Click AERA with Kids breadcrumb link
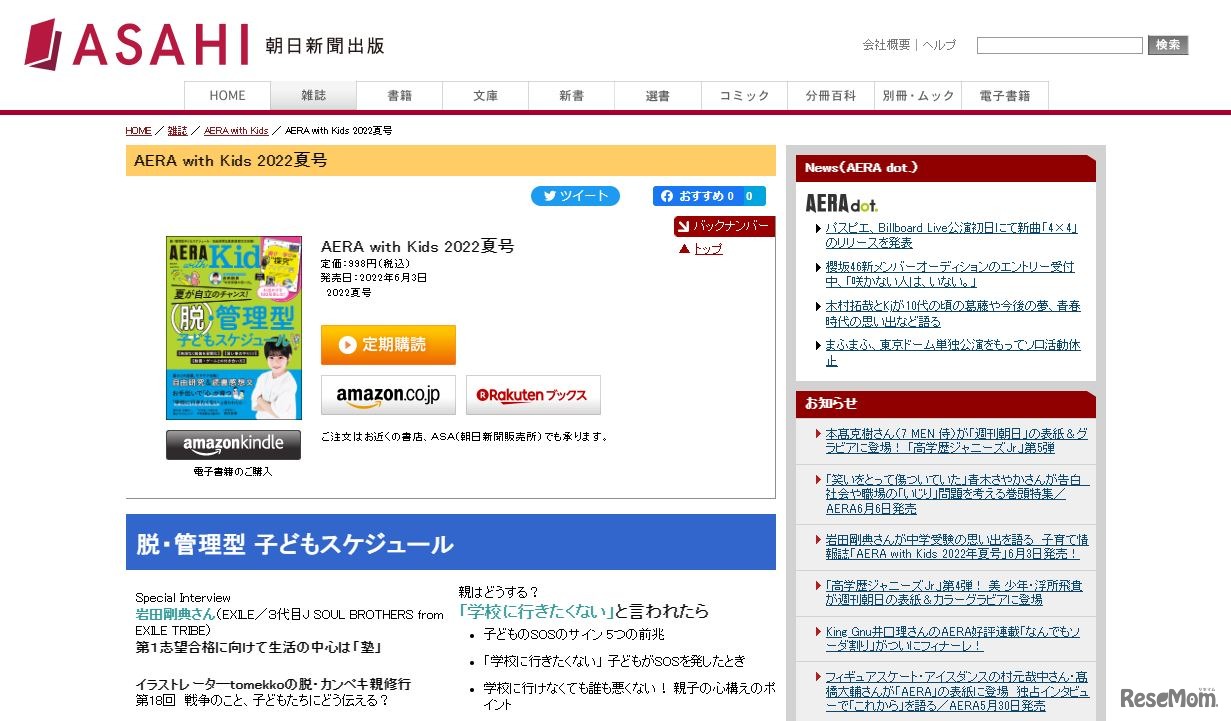This screenshot has width=1231, height=721. pyautogui.click(x=236, y=131)
